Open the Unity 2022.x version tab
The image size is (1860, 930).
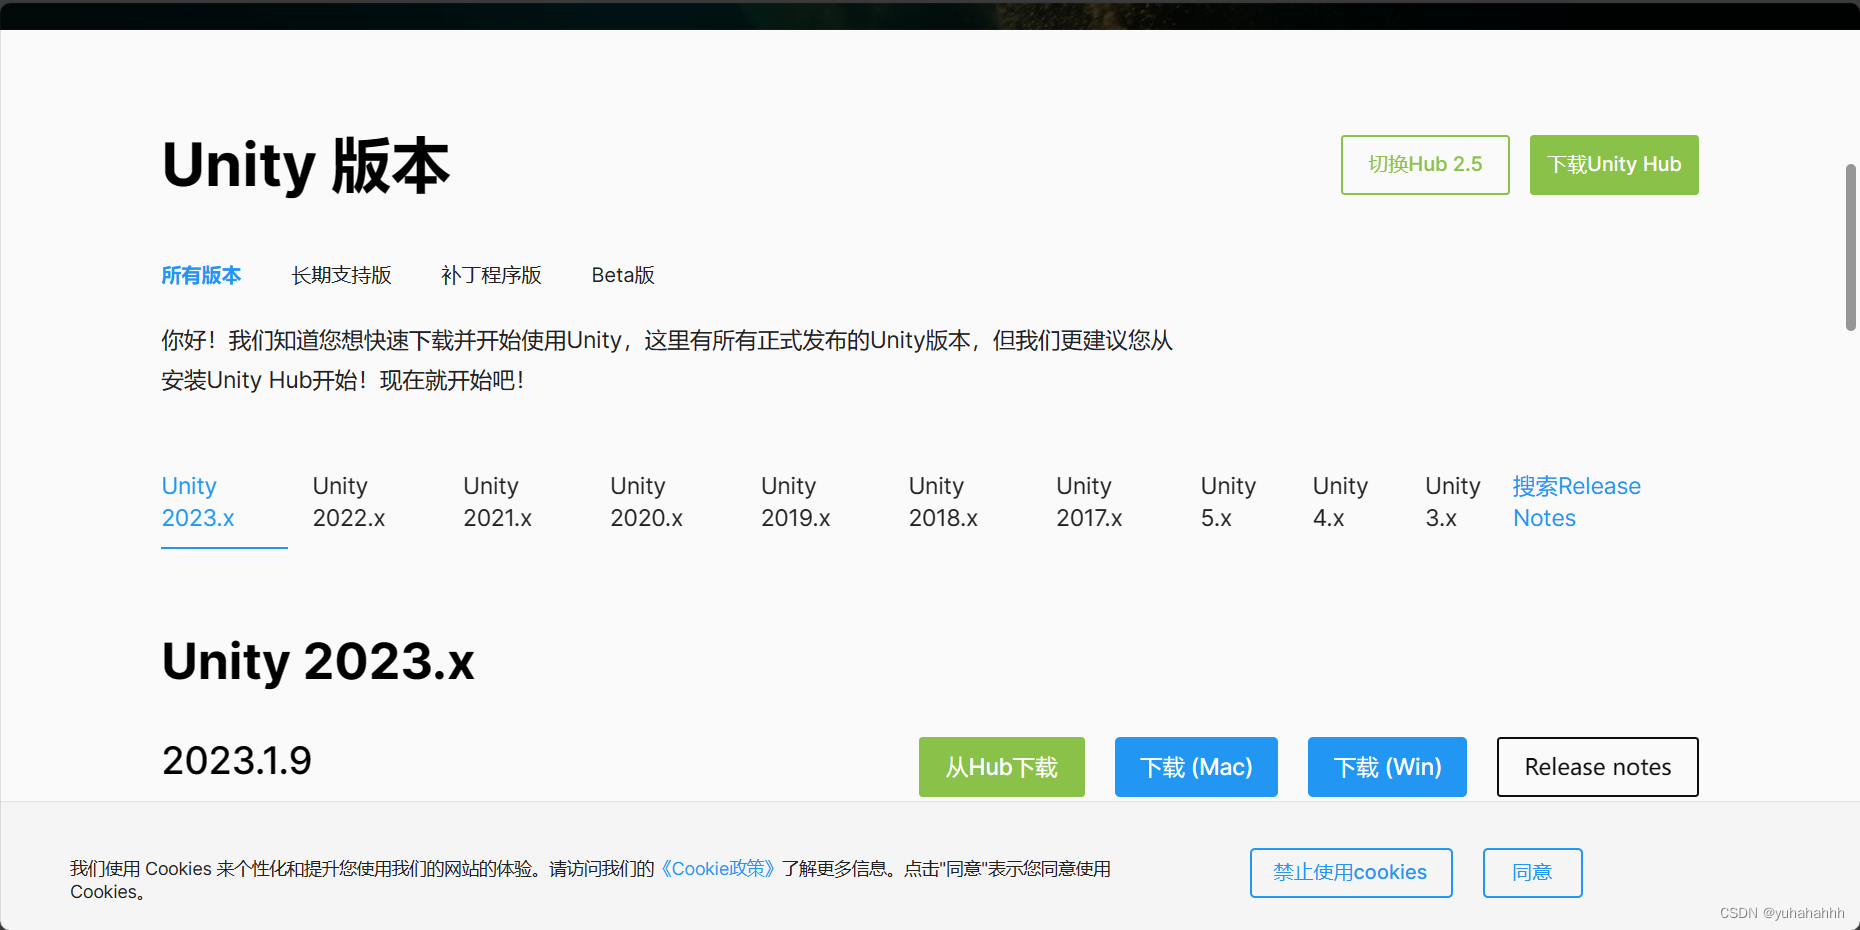pyautogui.click(x=349, y=502)
